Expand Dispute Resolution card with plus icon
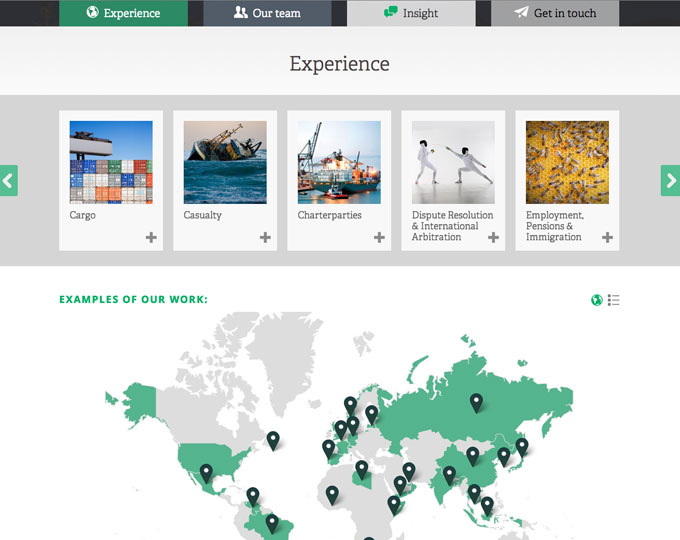The width and height of the screenshot is (680, 540). pos(493,237)
